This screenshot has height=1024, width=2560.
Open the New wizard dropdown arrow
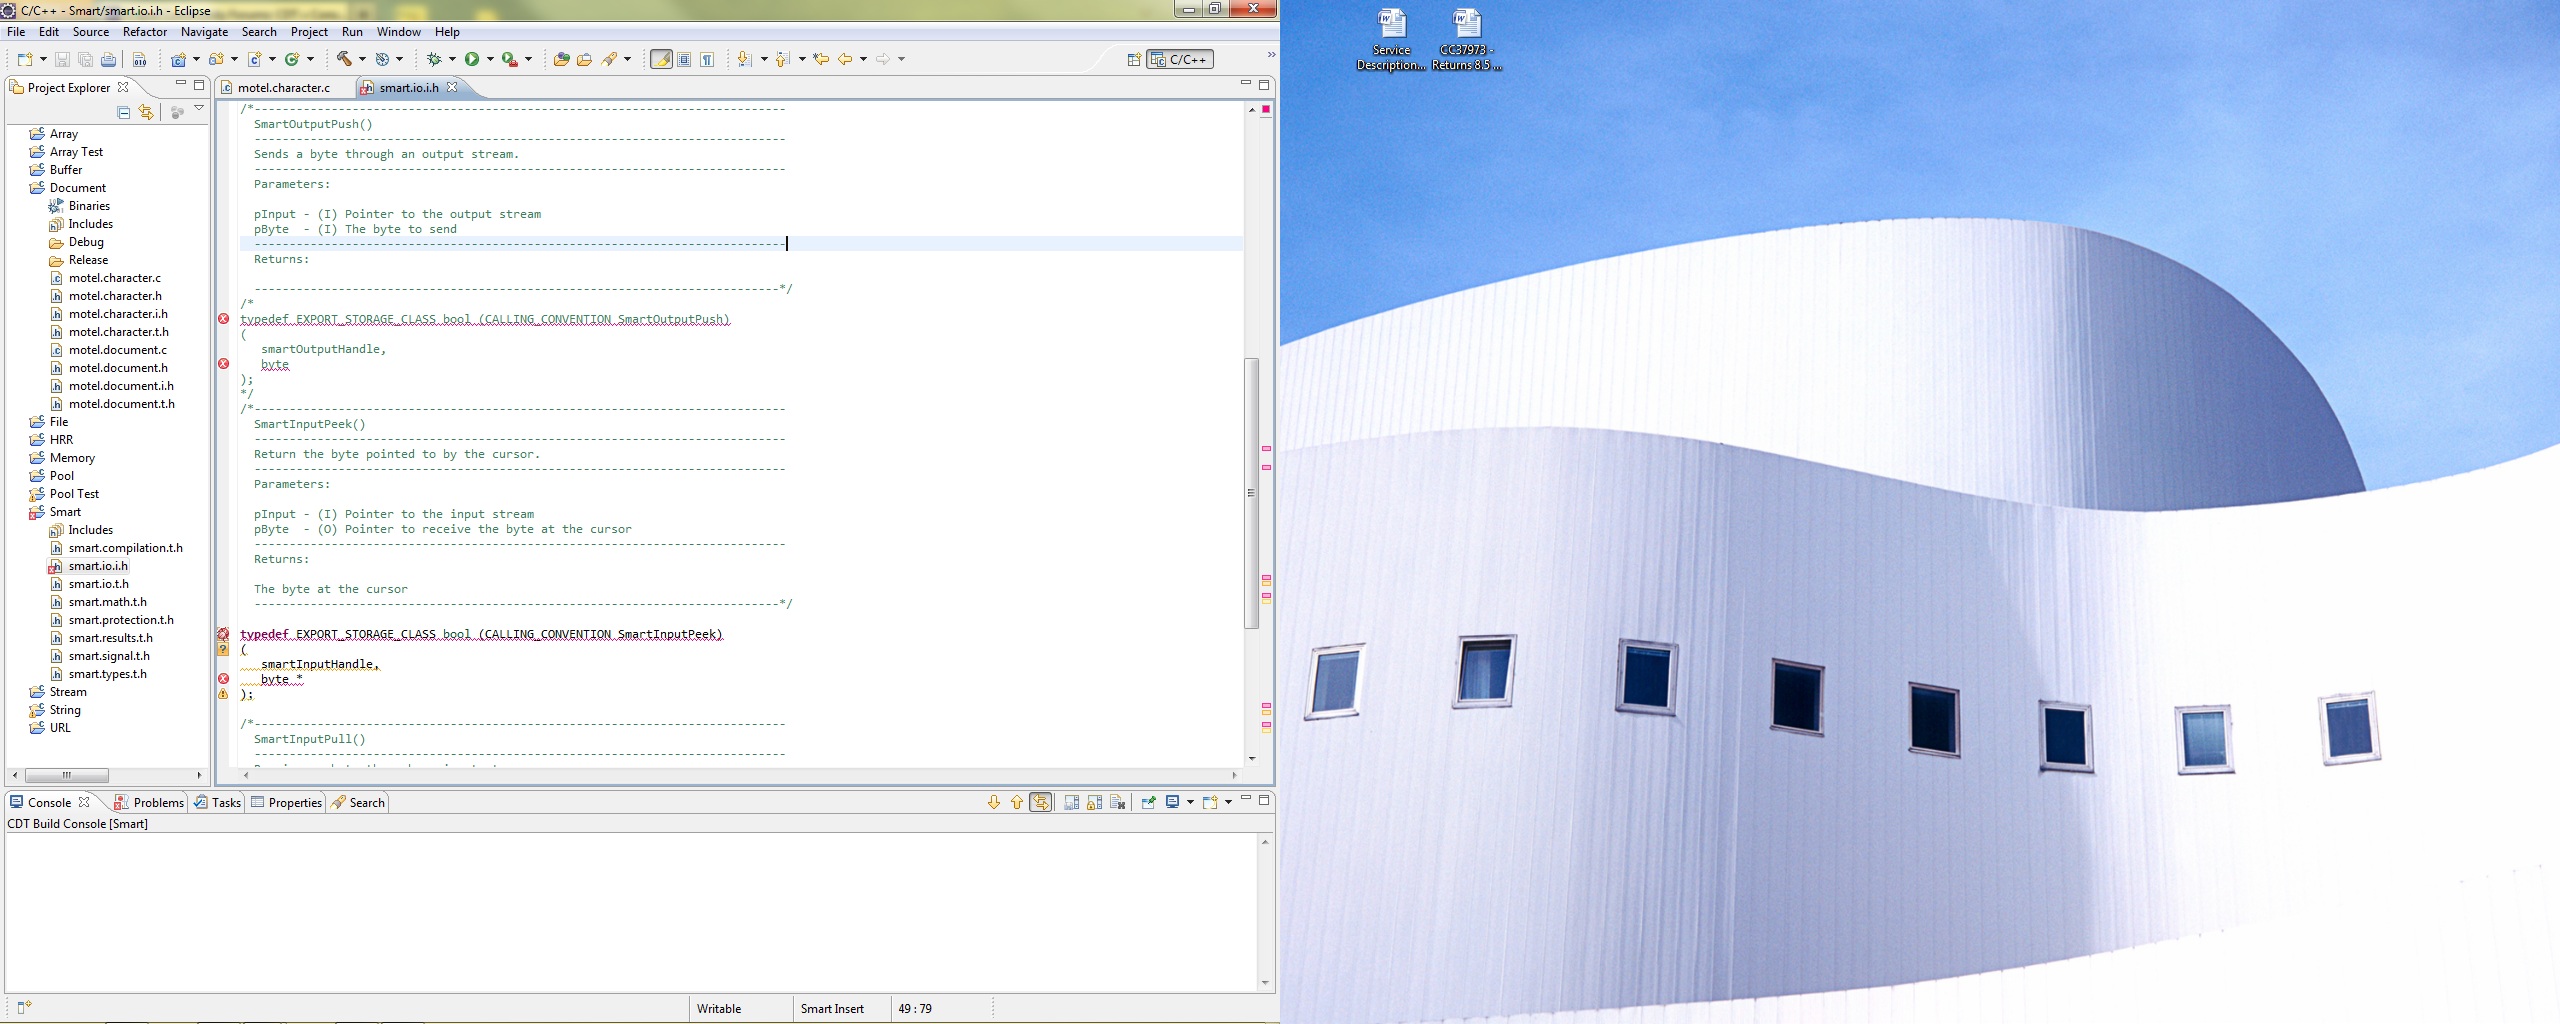43,59
